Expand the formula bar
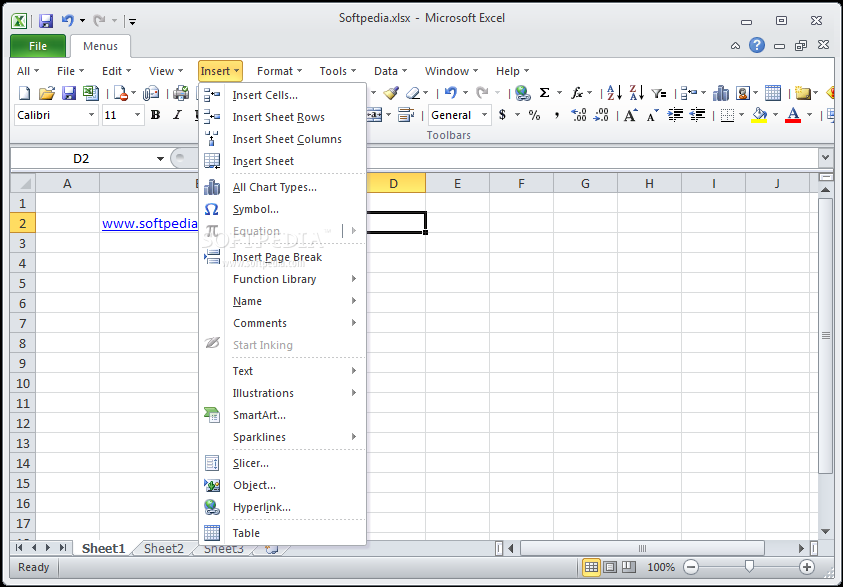 [825, 158]
